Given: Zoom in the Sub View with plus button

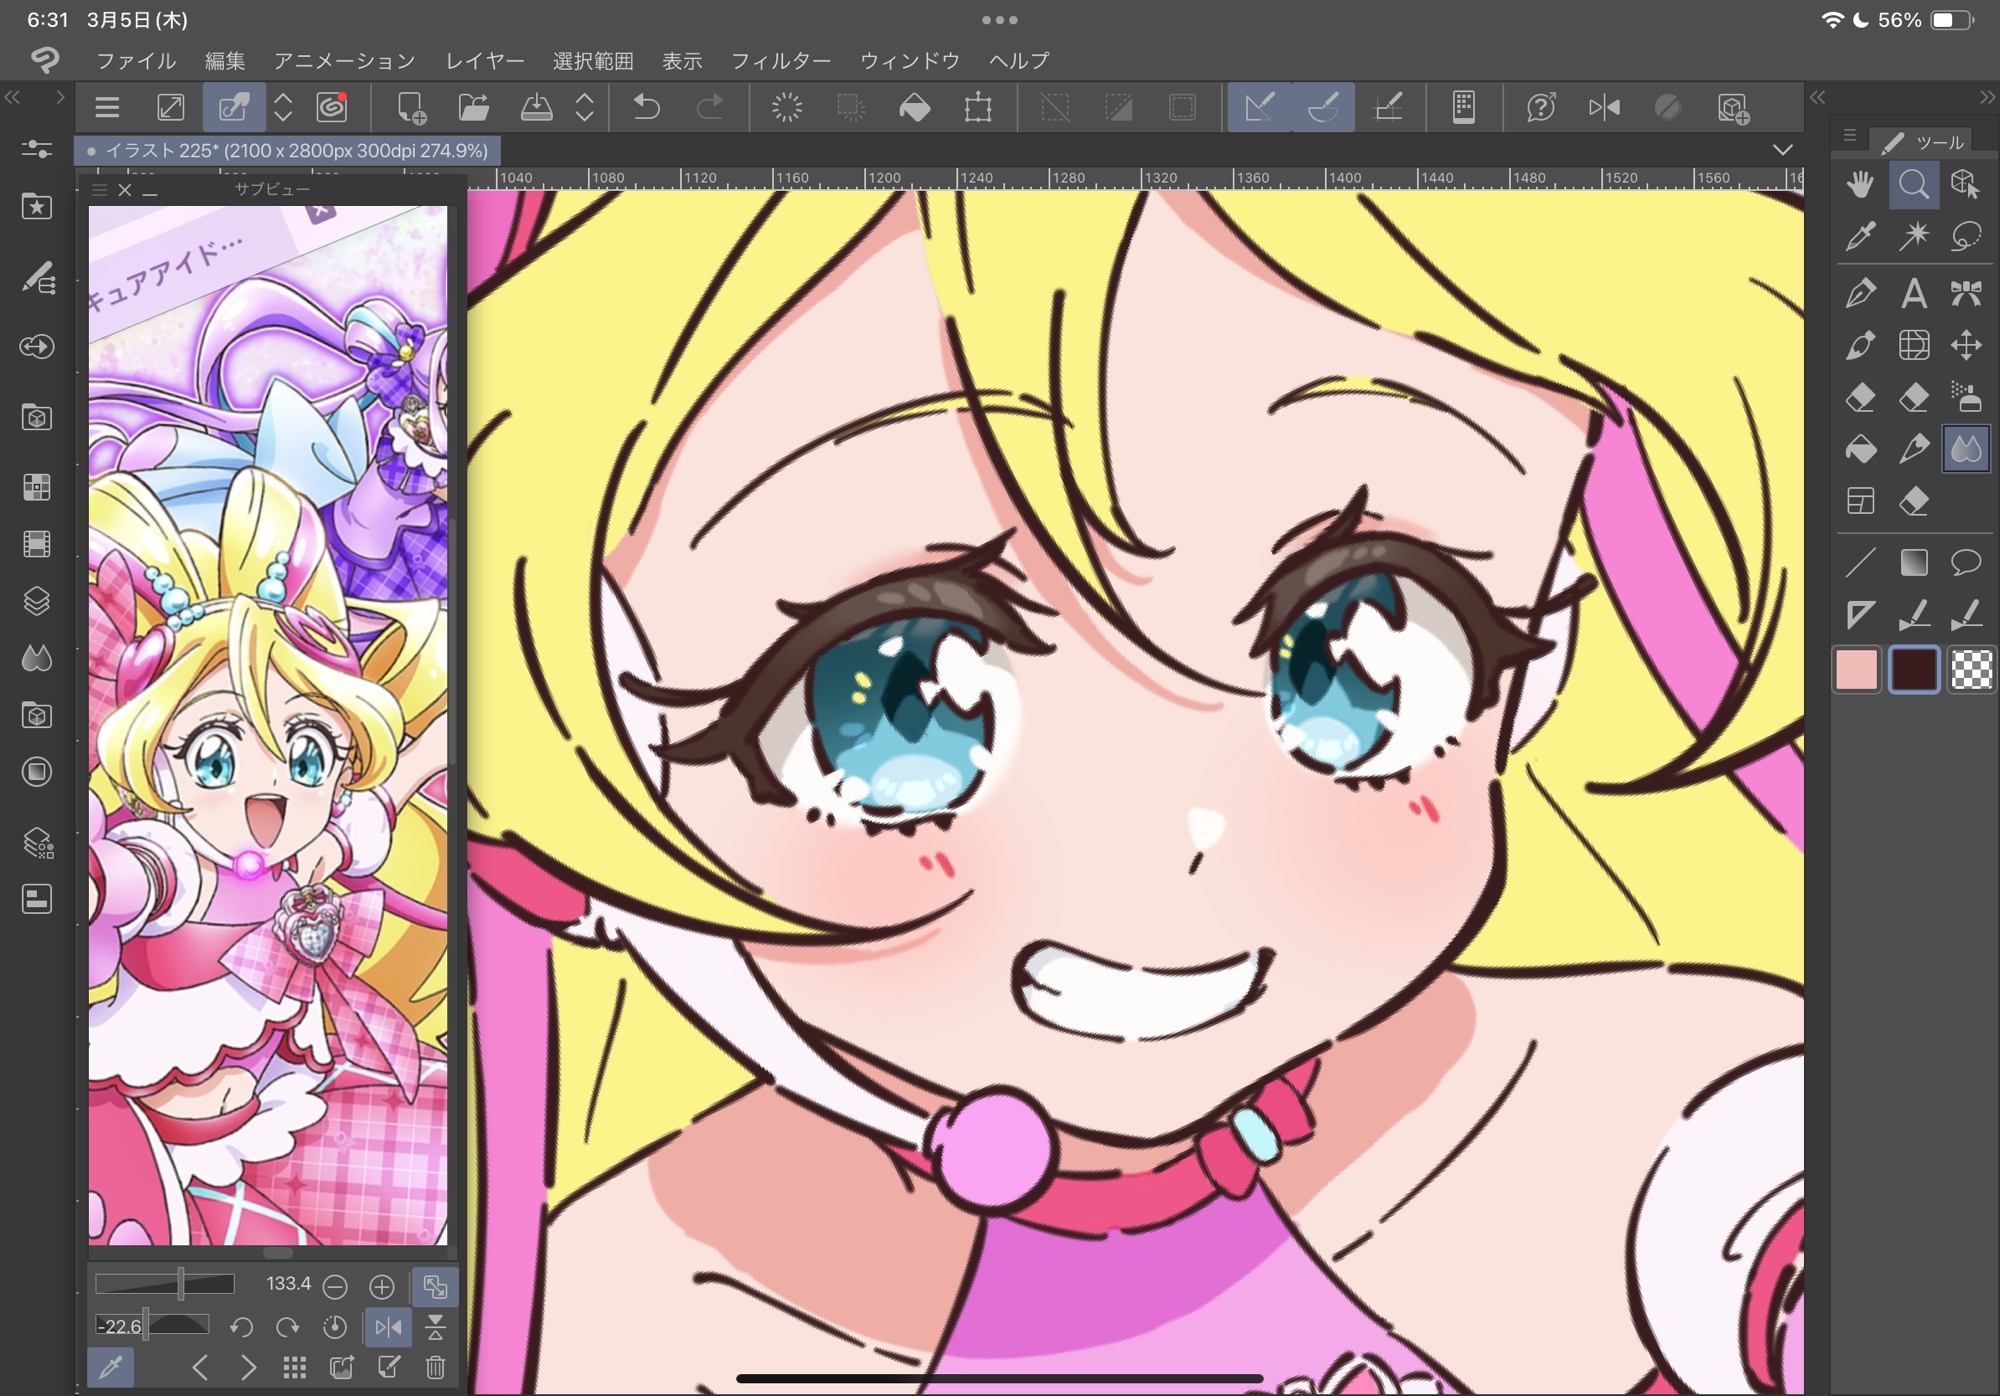Looking at the screenshot, I should [x=382, y=1286].
